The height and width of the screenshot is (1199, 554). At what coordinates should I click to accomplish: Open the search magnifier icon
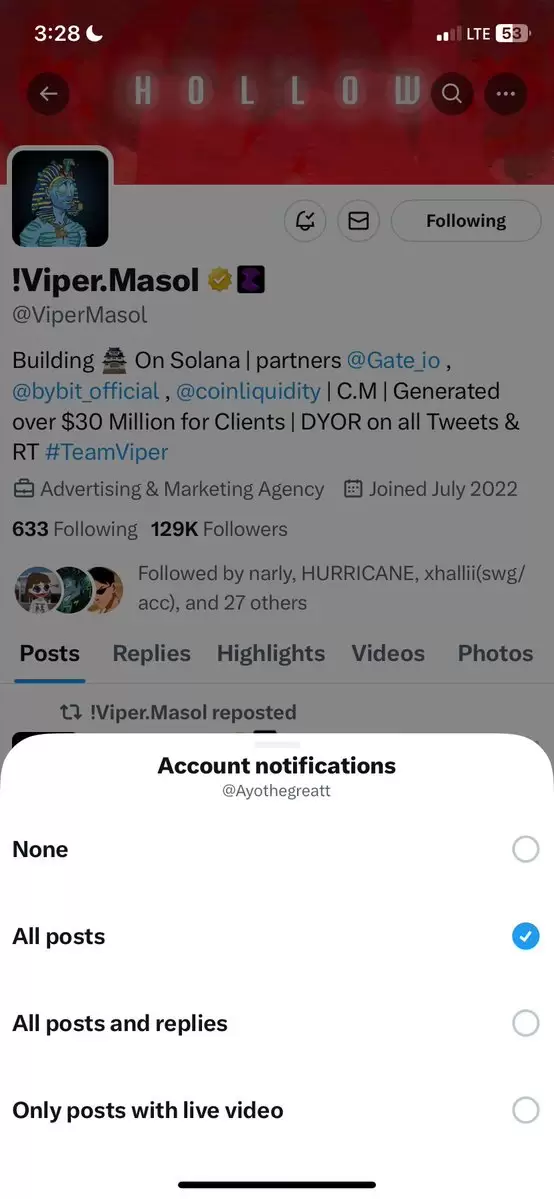tap(451, 93)
